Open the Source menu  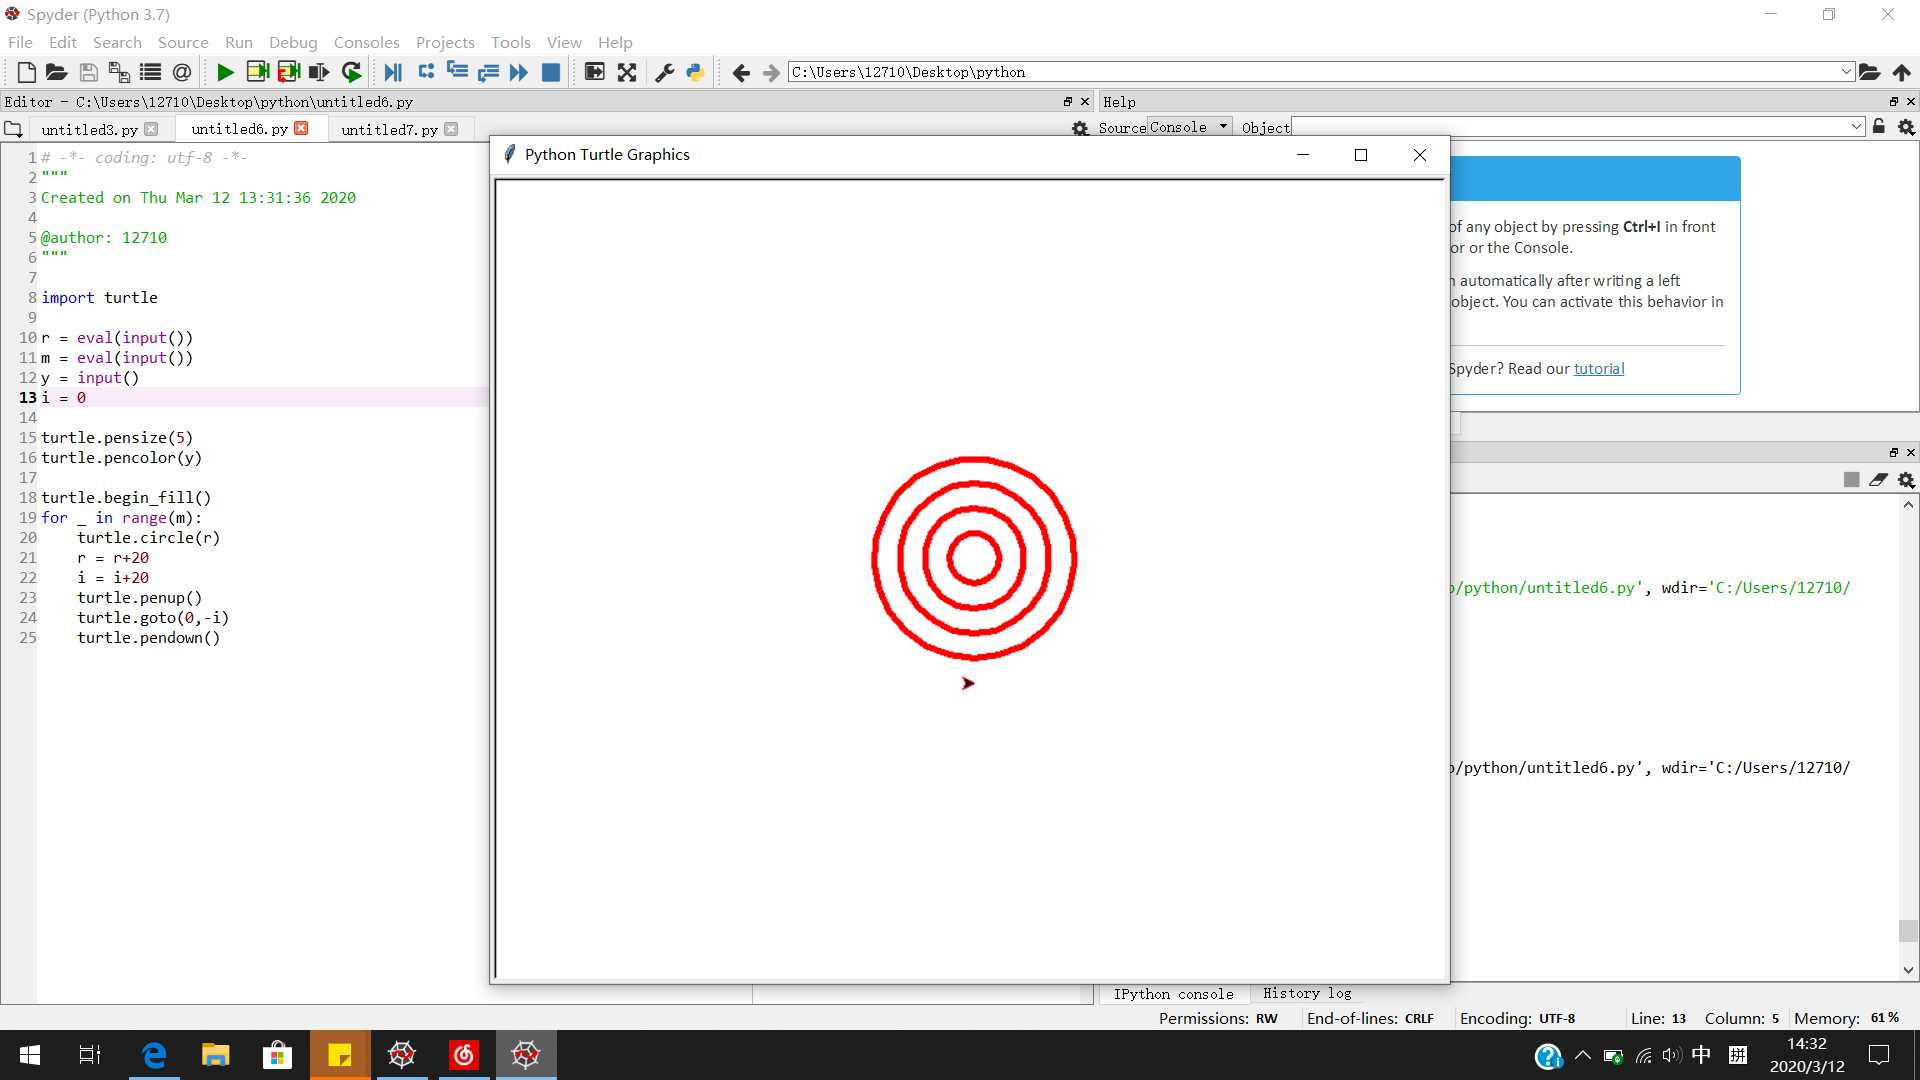tap(183, 42)
